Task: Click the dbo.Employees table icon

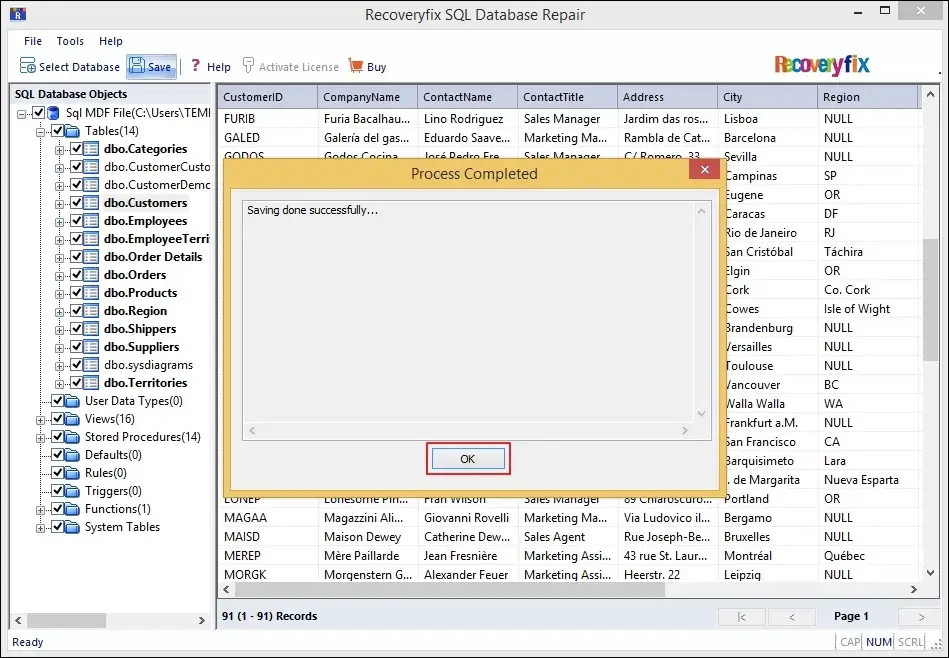Action: tap(91, 221)
